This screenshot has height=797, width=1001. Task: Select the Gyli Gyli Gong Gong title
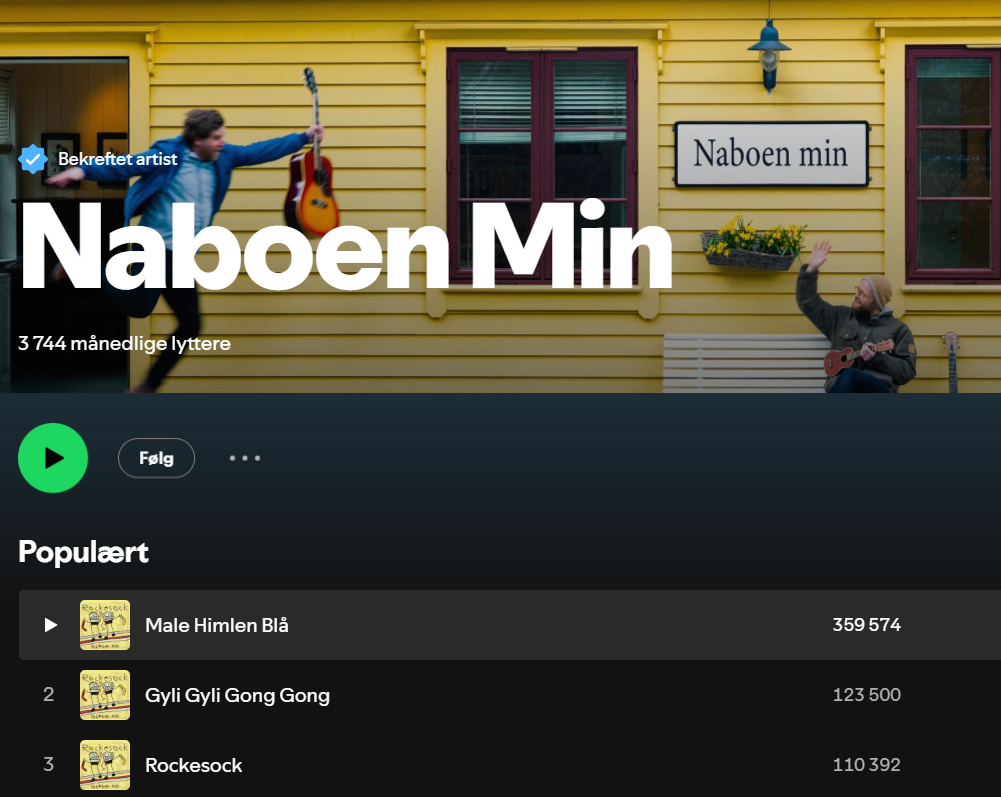pyautogui.click(x=237, y=695)
